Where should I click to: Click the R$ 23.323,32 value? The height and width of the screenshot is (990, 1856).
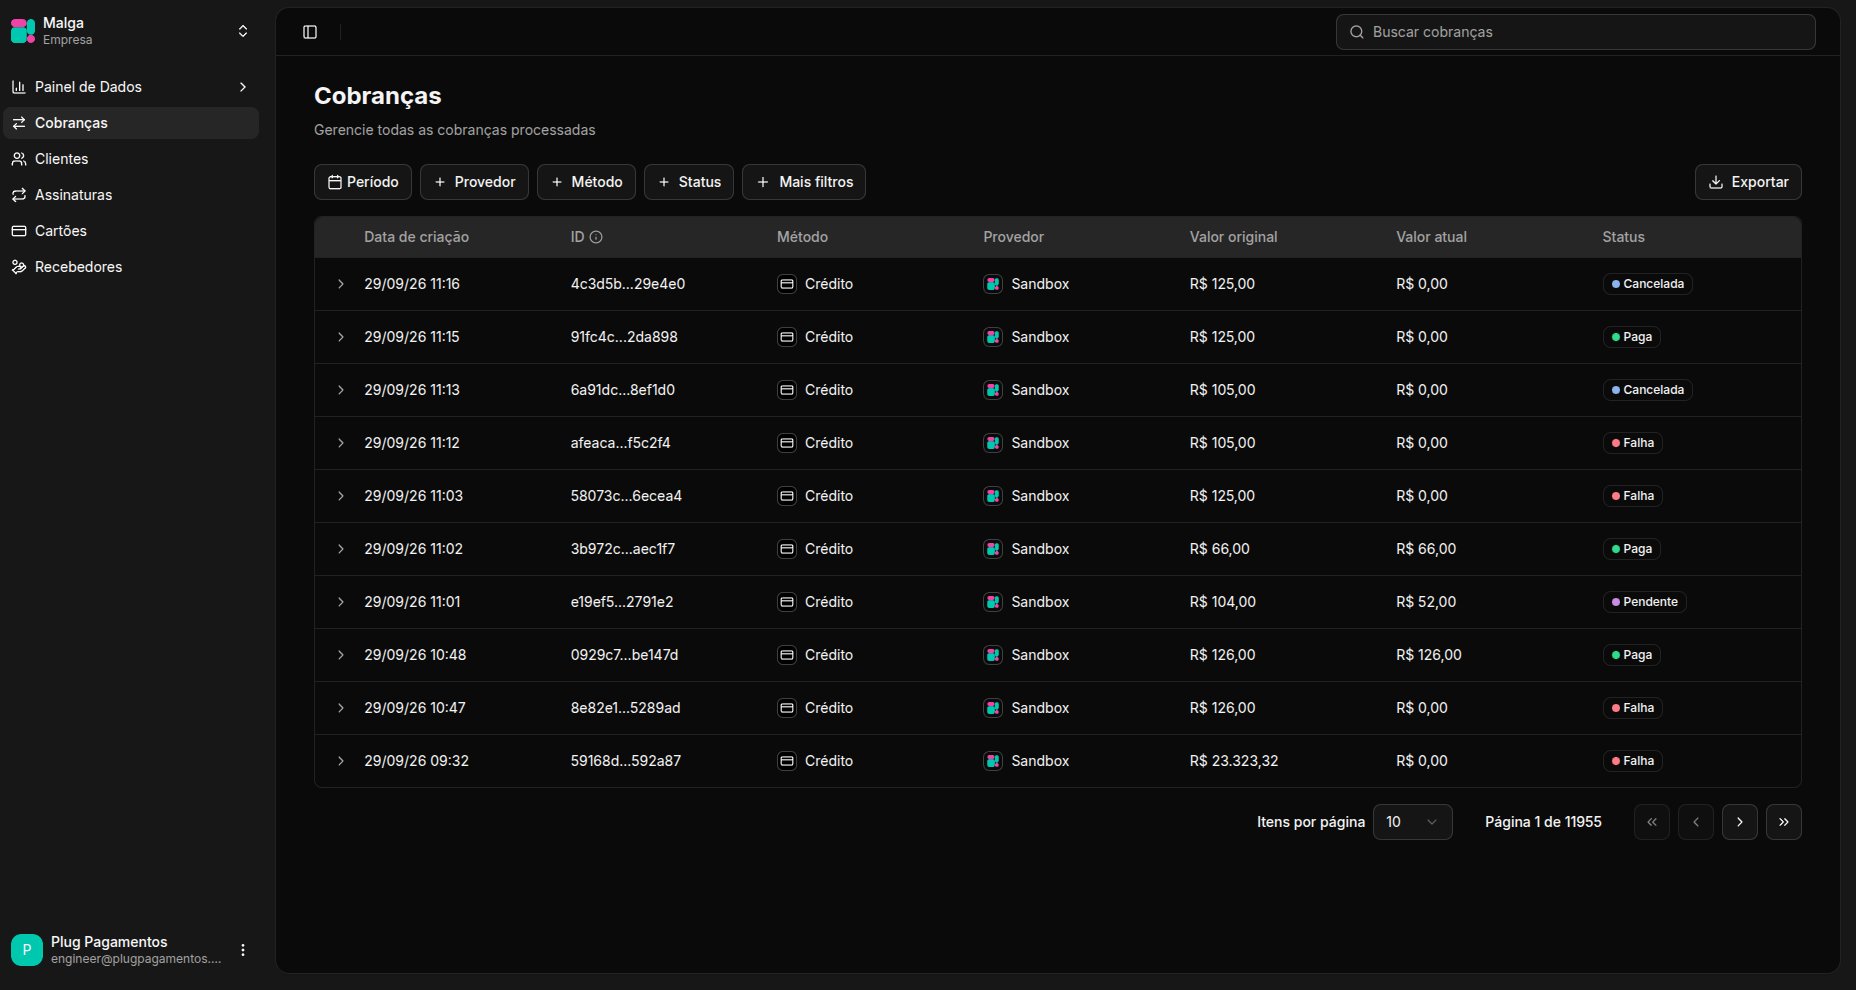[1234, 761]
